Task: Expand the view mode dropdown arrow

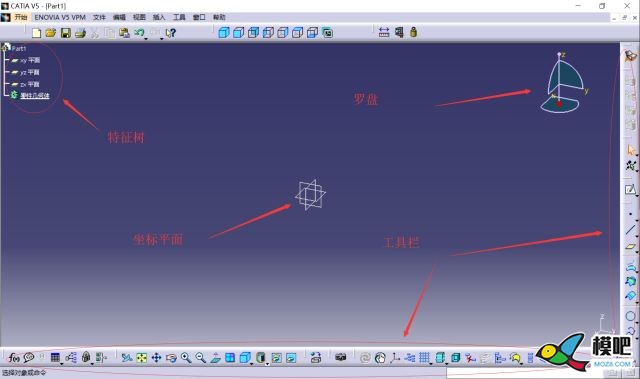Action: [x=267, y=363]
